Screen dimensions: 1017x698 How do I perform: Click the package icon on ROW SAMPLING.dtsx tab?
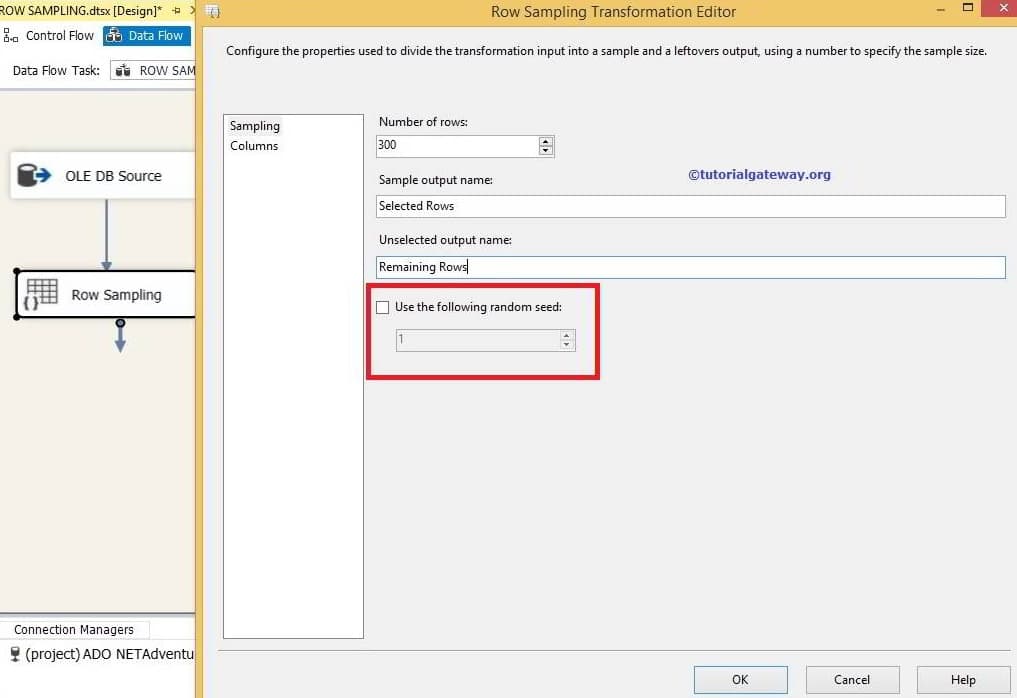pos(6,8)
